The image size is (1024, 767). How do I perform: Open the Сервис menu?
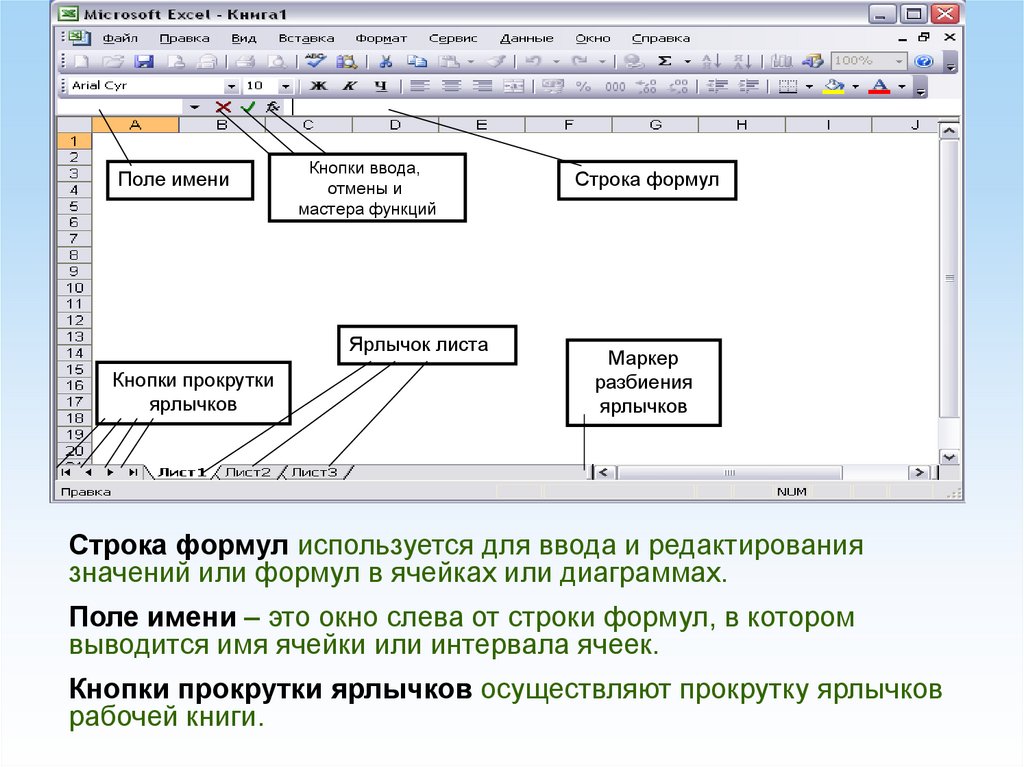(x=453, y=39)
